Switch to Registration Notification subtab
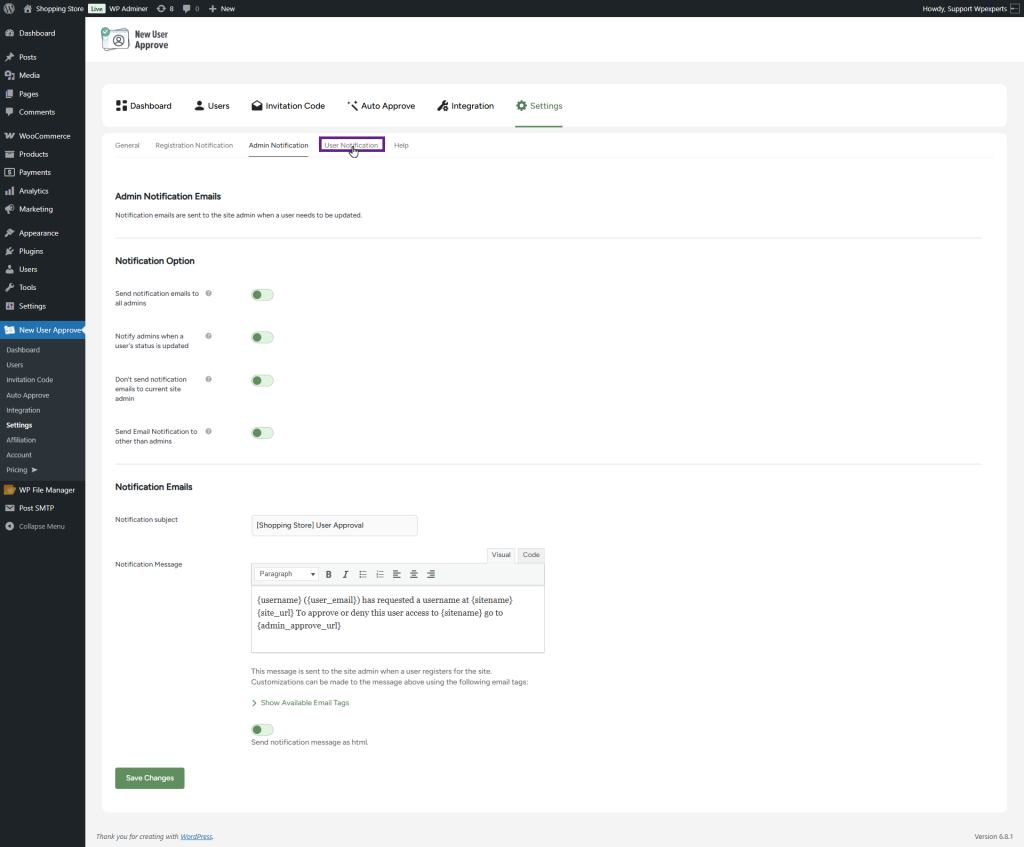This screenshot has width=1024, height=847. point(194,146)
